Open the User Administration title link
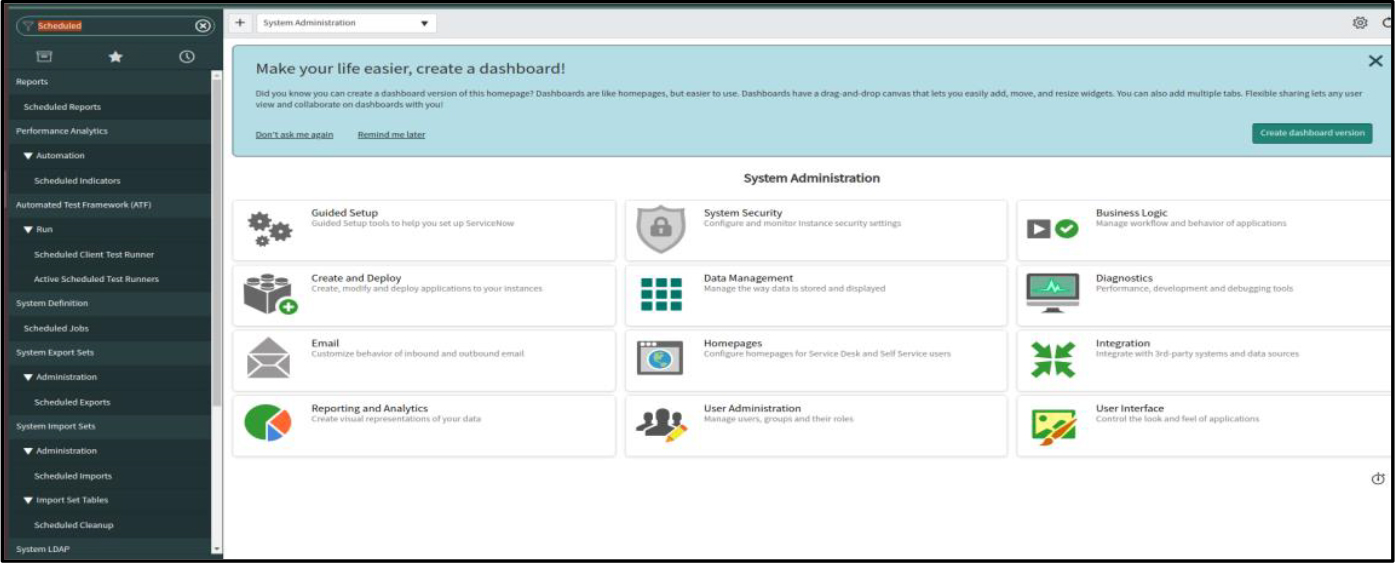Screen dimensions: 1395x563 tap(752, 408)
